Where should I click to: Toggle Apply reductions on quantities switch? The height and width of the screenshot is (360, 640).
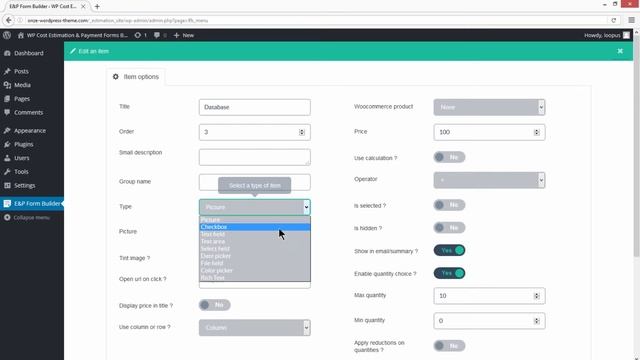coord(449,346)
